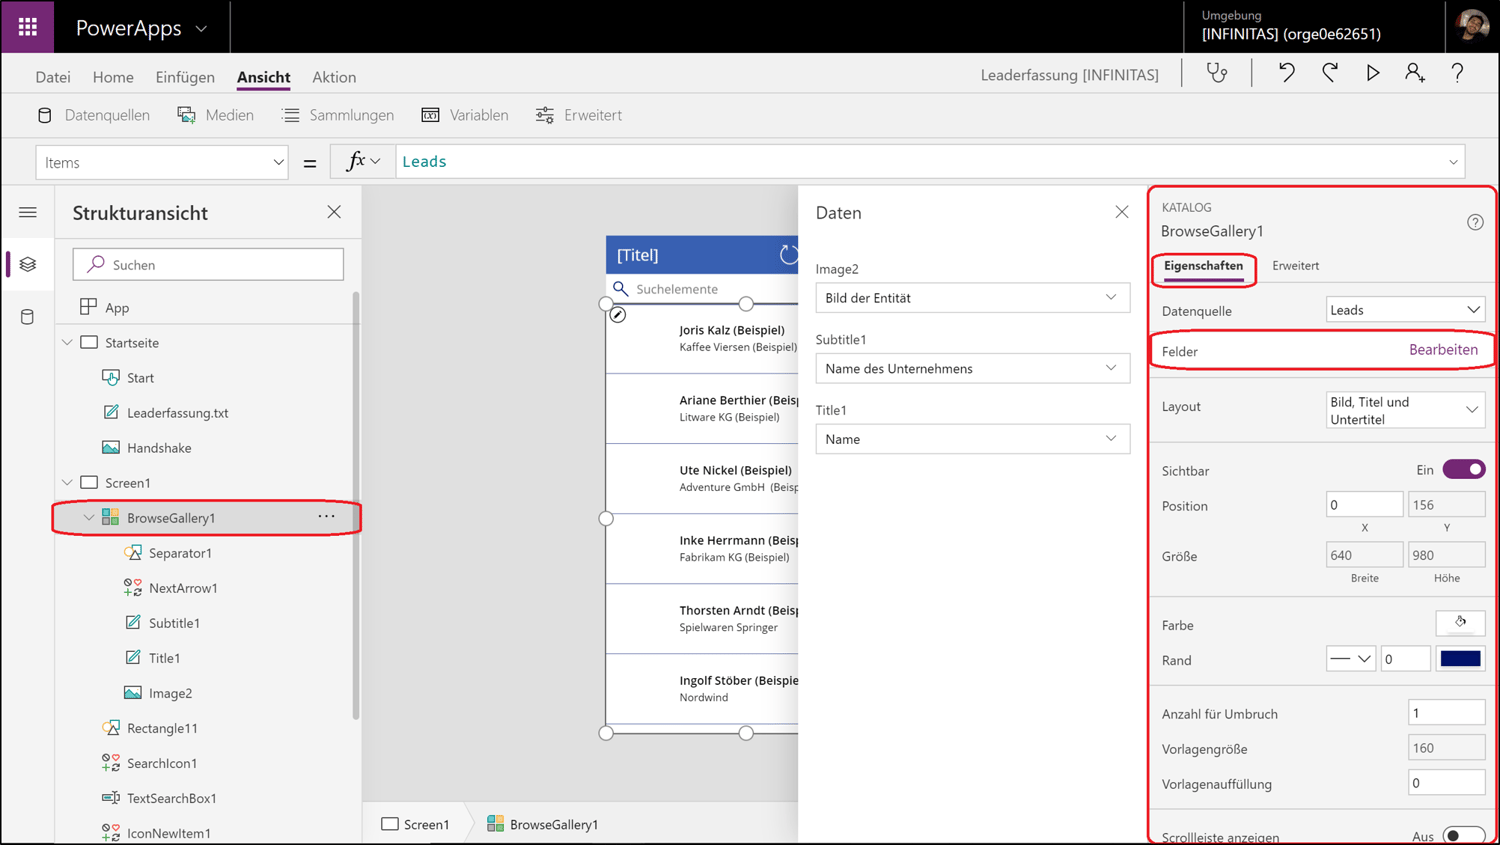Image resolution: width=1500 pixels, height=845 pixels.
Task: Undo the last change
Action: tap(1287, 72)
